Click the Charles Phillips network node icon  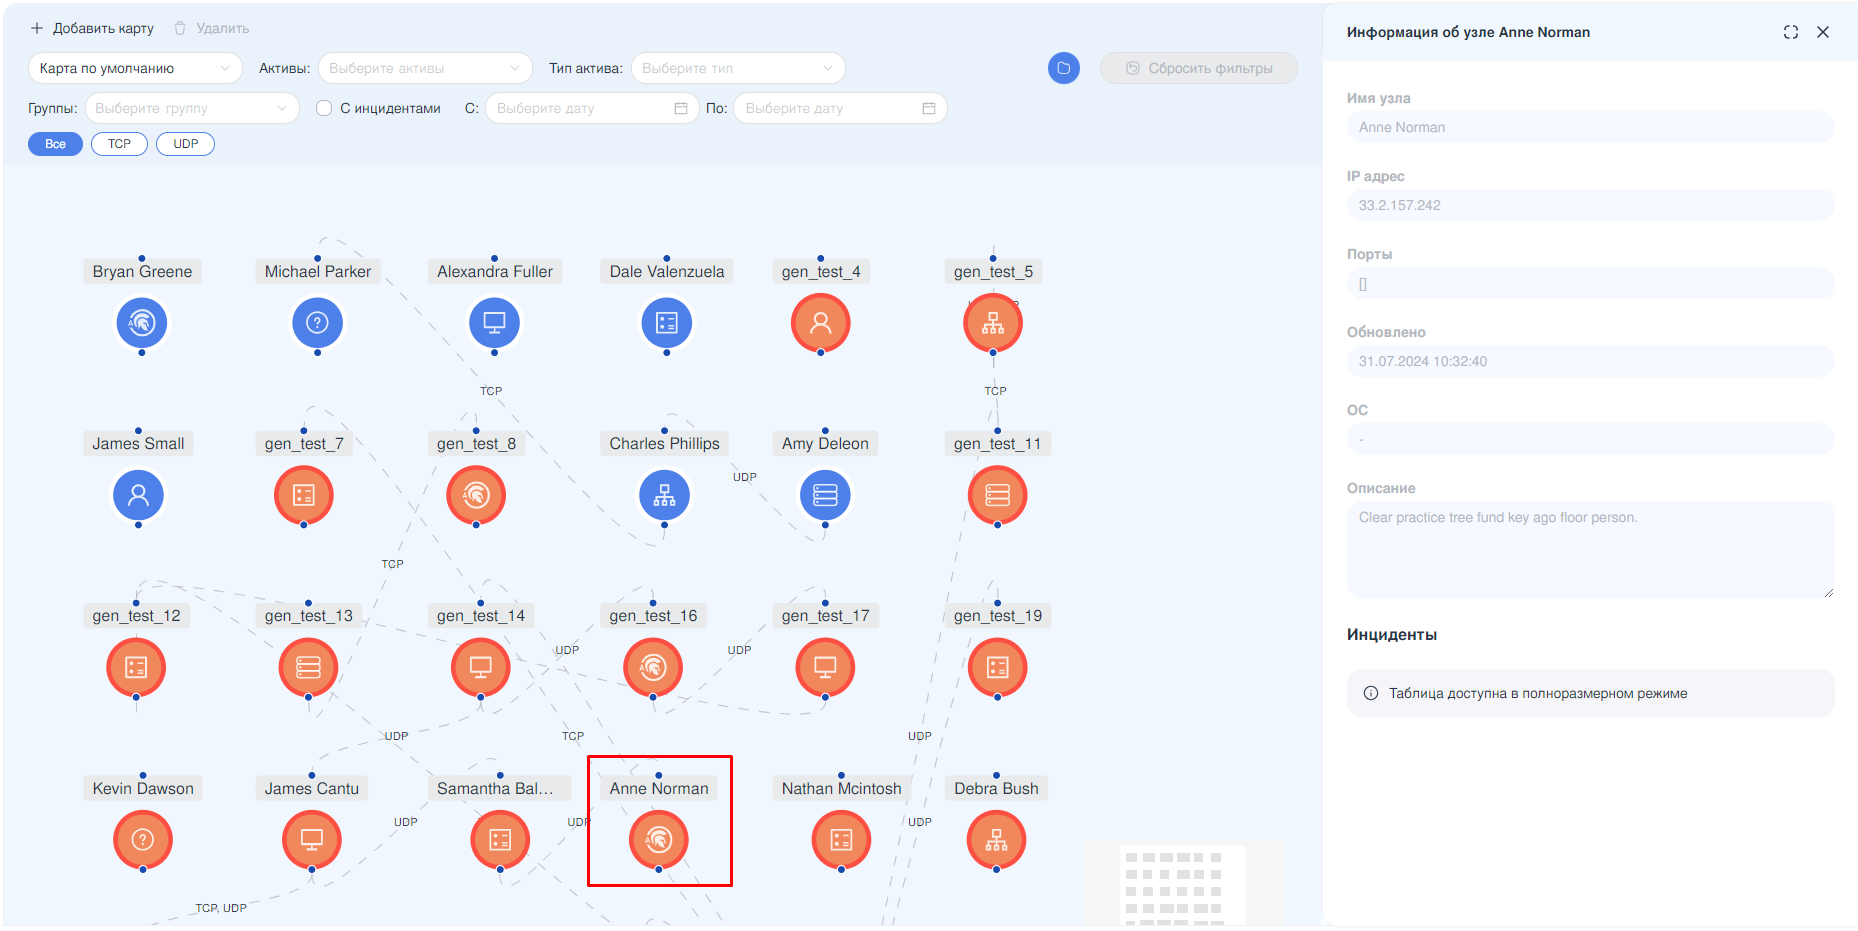tap(664, 495)
